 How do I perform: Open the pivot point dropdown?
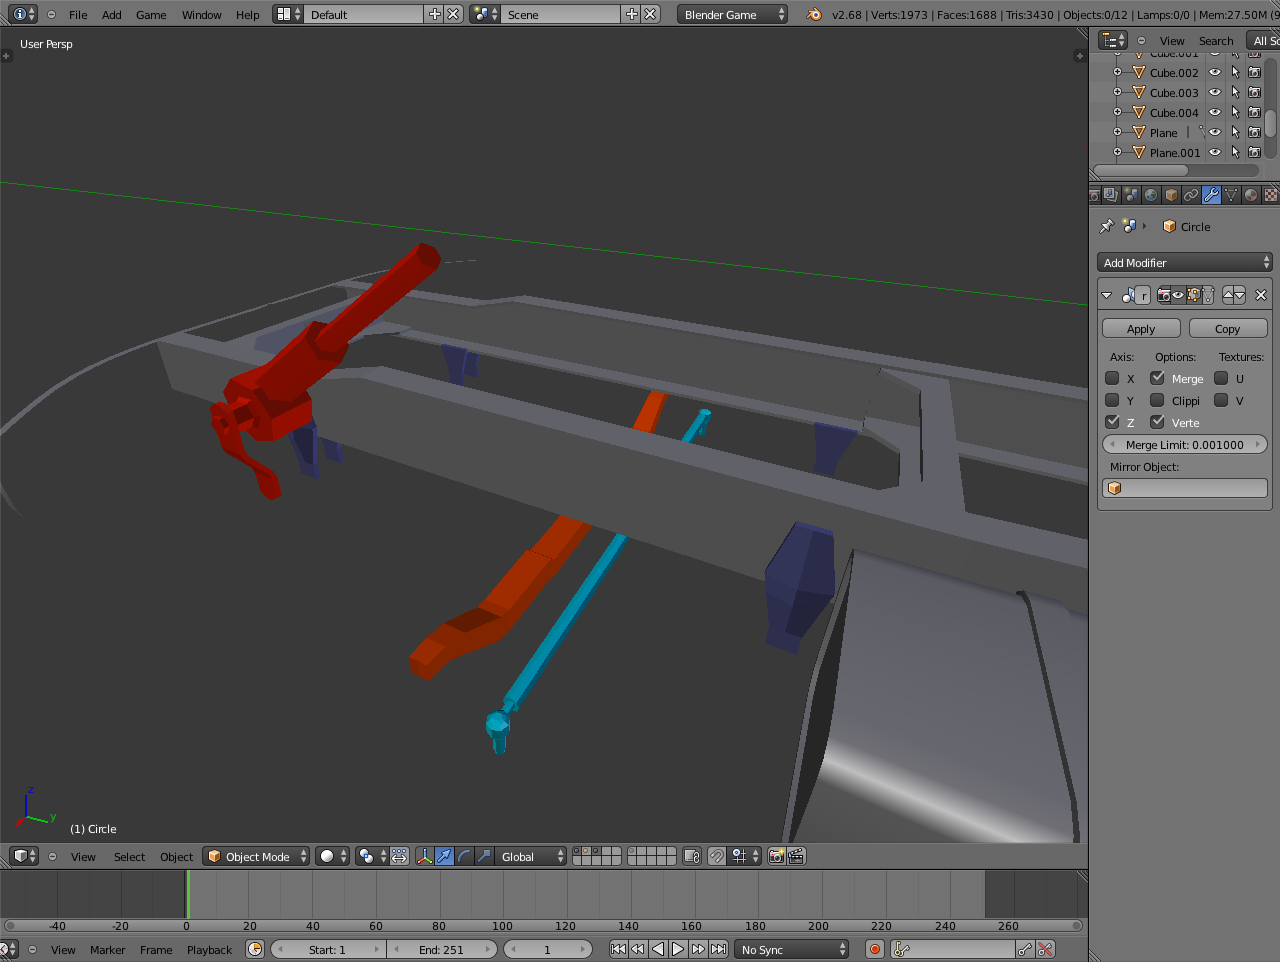click(371, 856)
